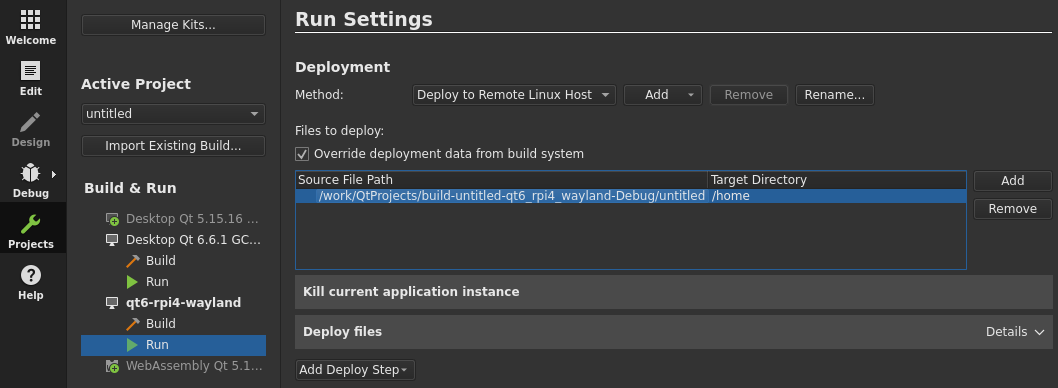Expand Deploy files Details
Screen dimensions: 1058x388
click(1015, 332)
